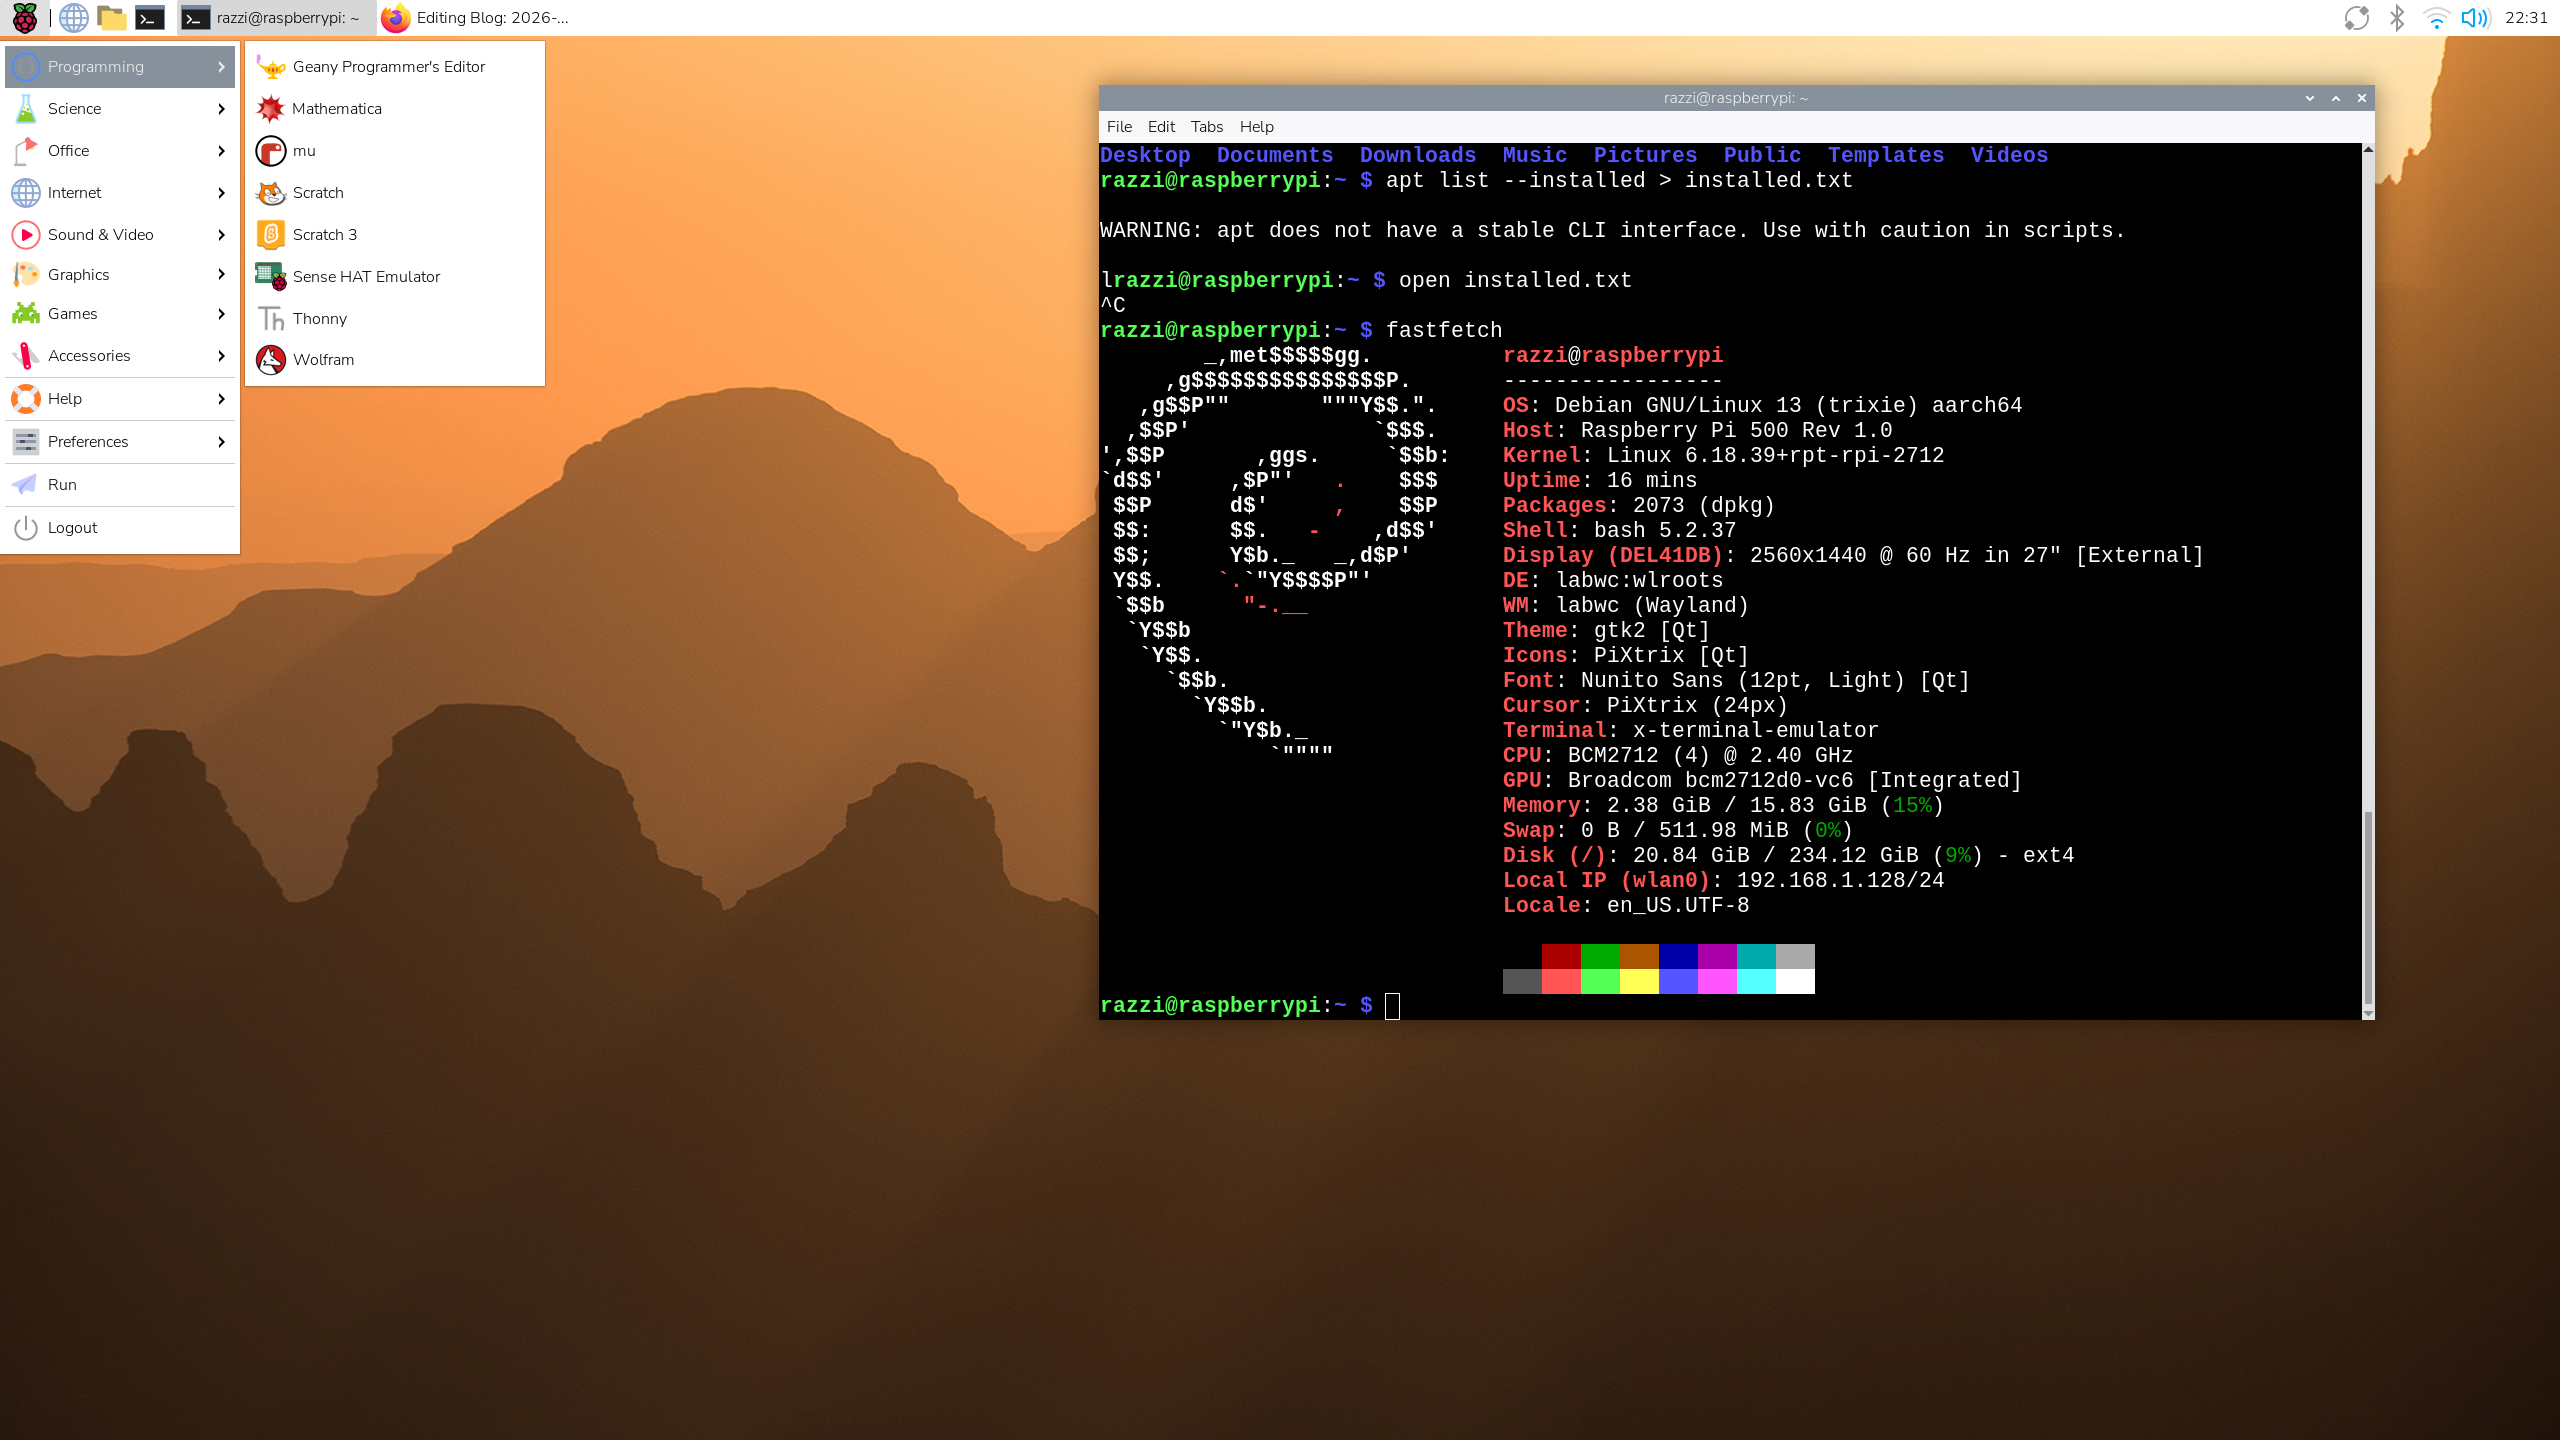Screen dimensions: 2560x1440
Task: Open the File Manager folder launcher
Action: pyautogui.click(x=112, y=18)
